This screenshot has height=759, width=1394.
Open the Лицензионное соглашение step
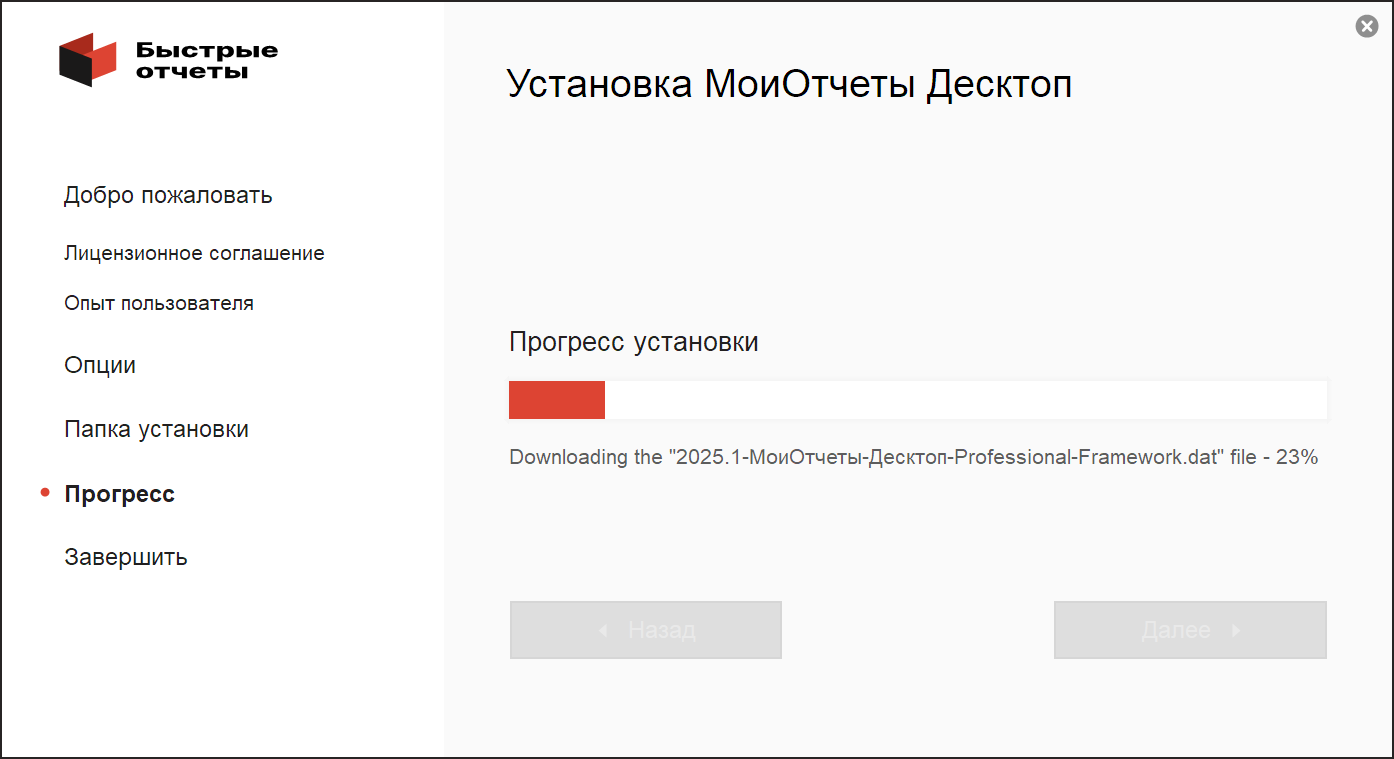[x=194, y=253]
